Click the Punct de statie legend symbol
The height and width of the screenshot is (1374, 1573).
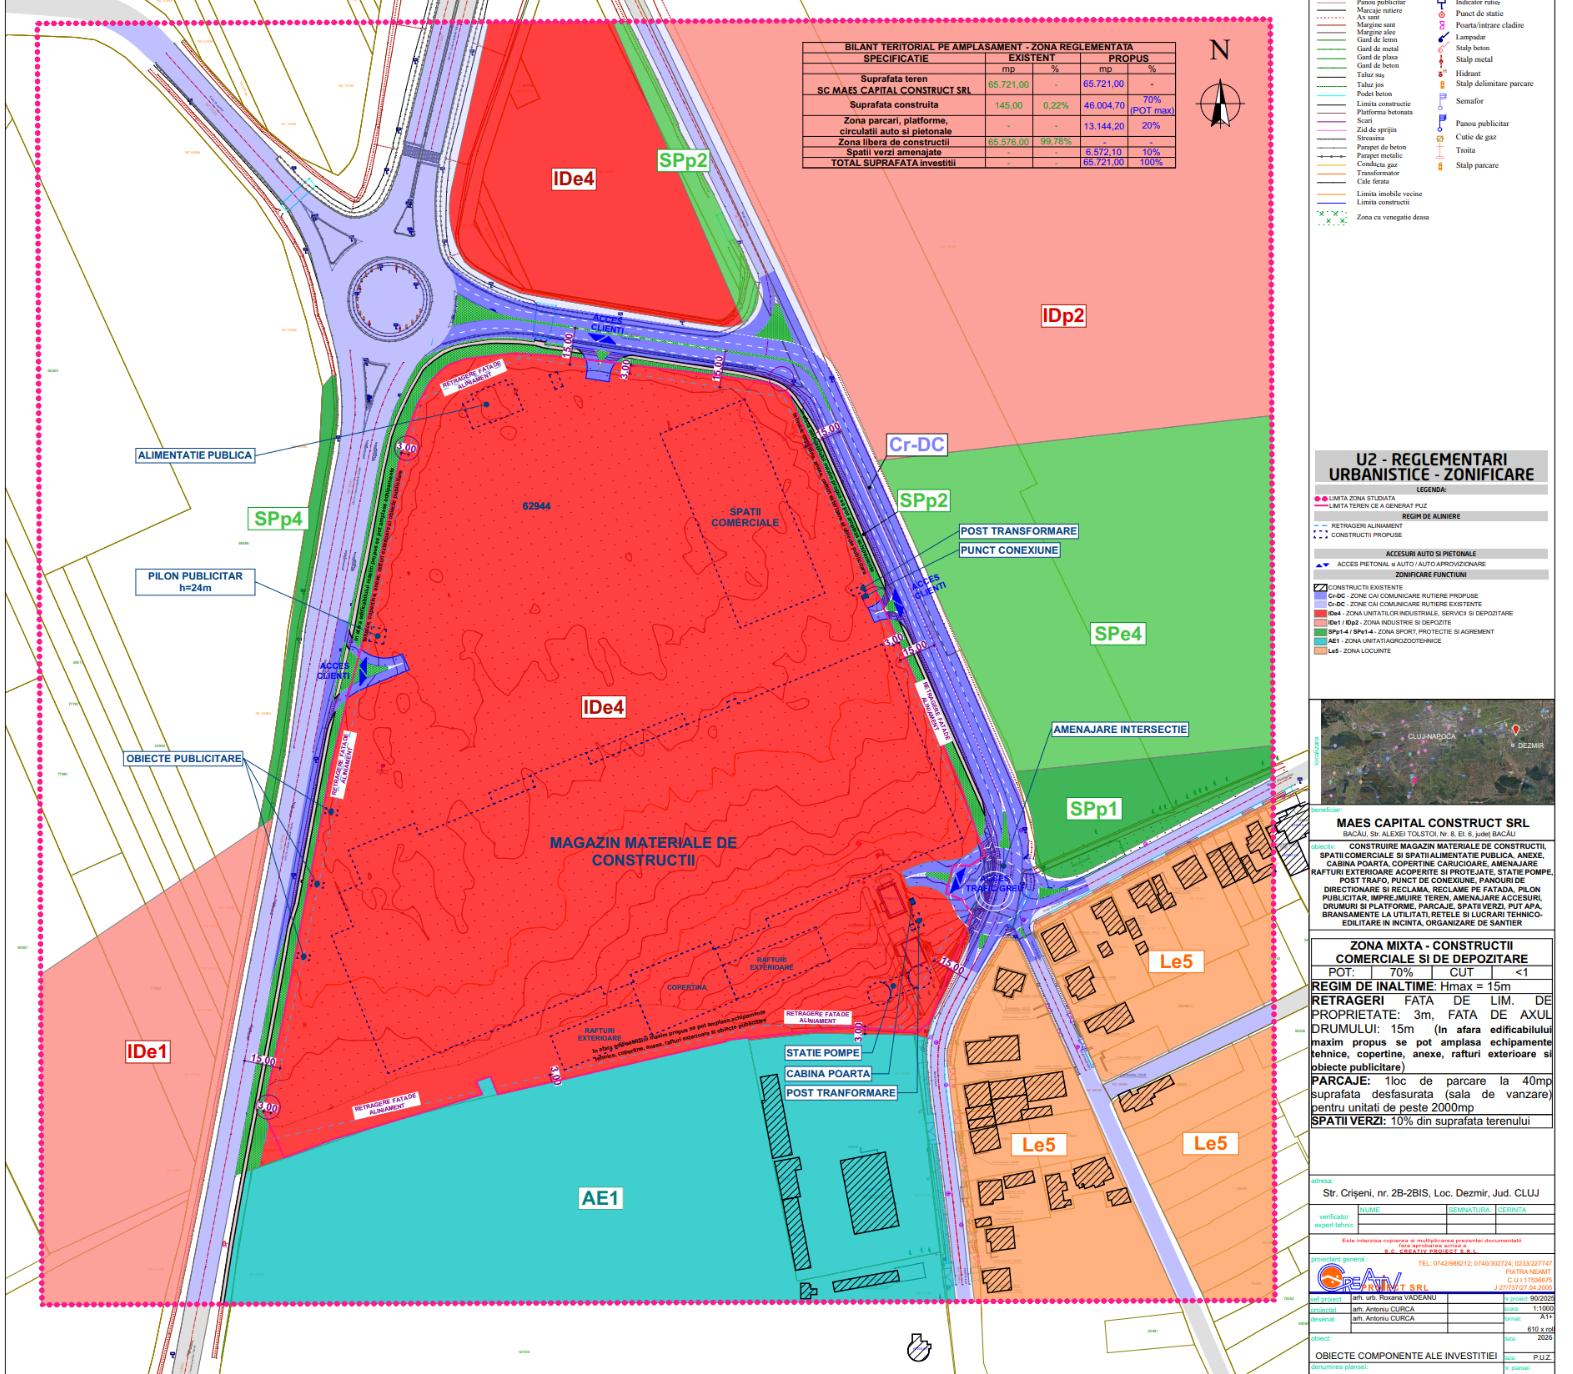click(1441, 14)
